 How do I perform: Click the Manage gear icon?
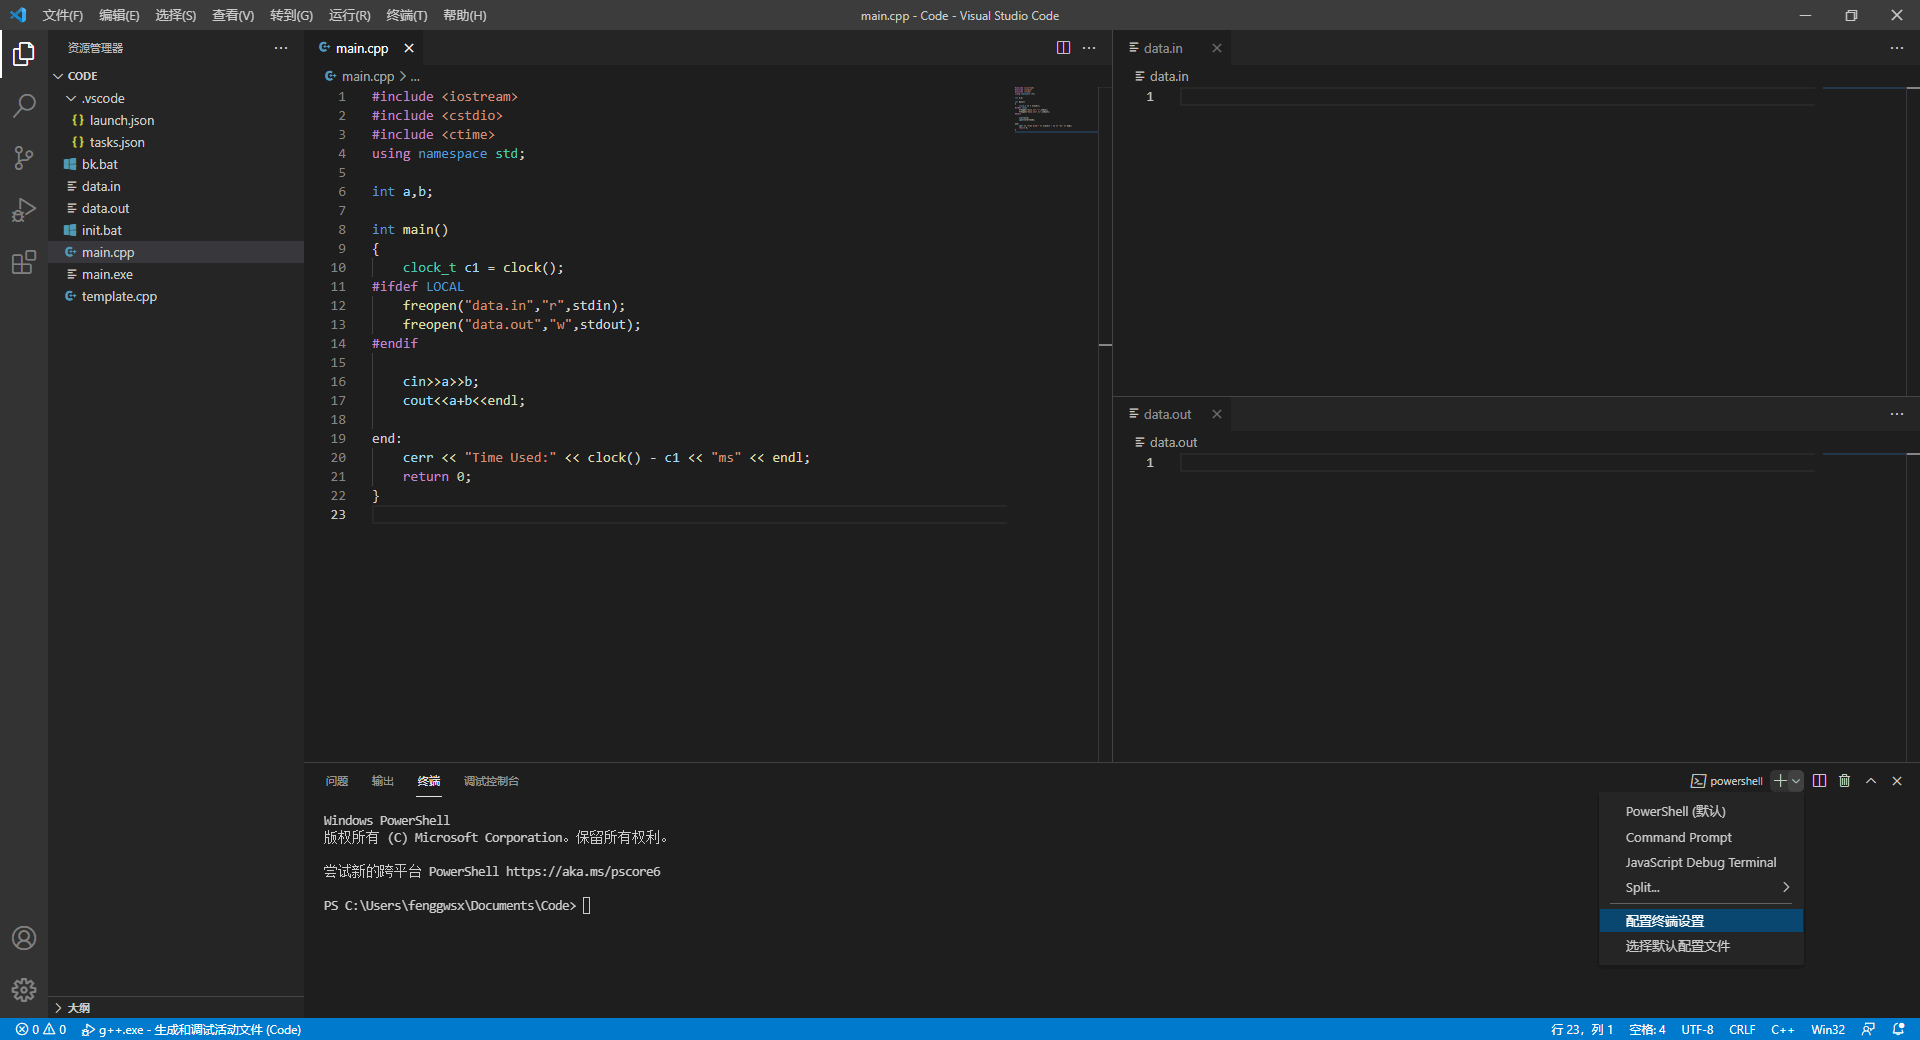24,990
